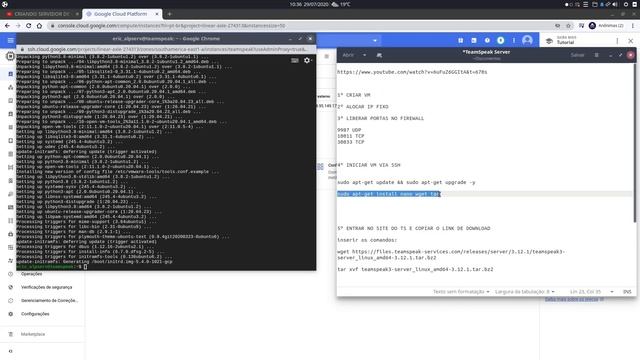Click the '9987 UDP' line in the editor
Screen dimensions: 640x360
(349, 130)
